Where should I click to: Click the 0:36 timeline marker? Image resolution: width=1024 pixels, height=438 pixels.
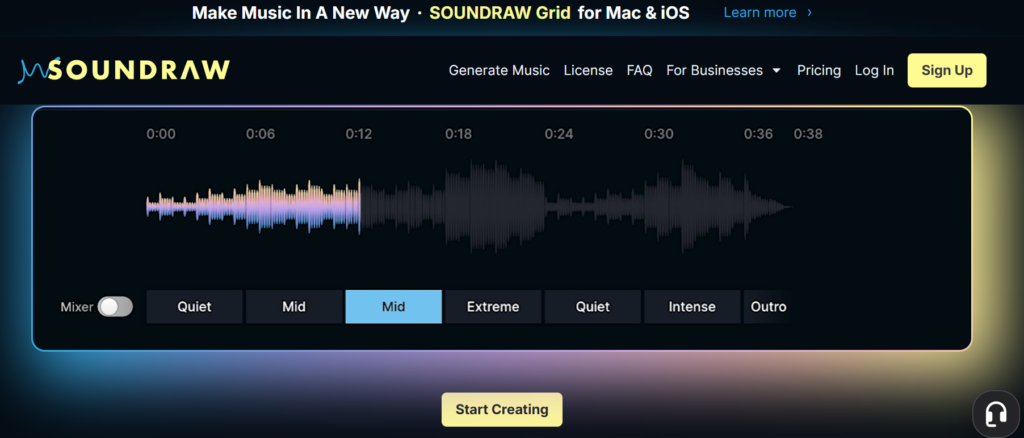coord(758,134)
